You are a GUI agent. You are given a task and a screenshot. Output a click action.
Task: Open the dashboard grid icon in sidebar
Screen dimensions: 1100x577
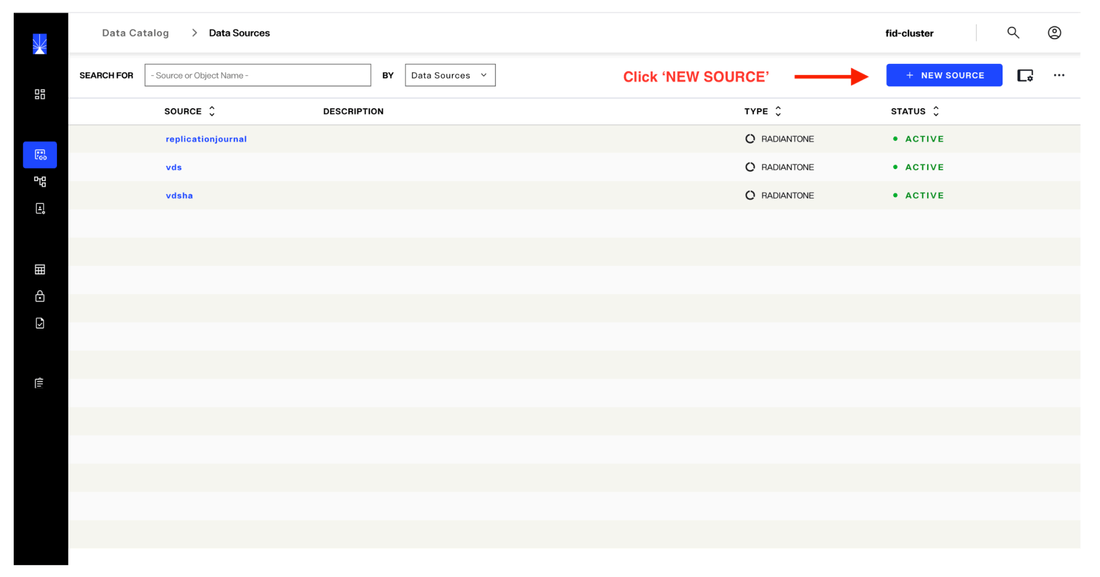40,94
